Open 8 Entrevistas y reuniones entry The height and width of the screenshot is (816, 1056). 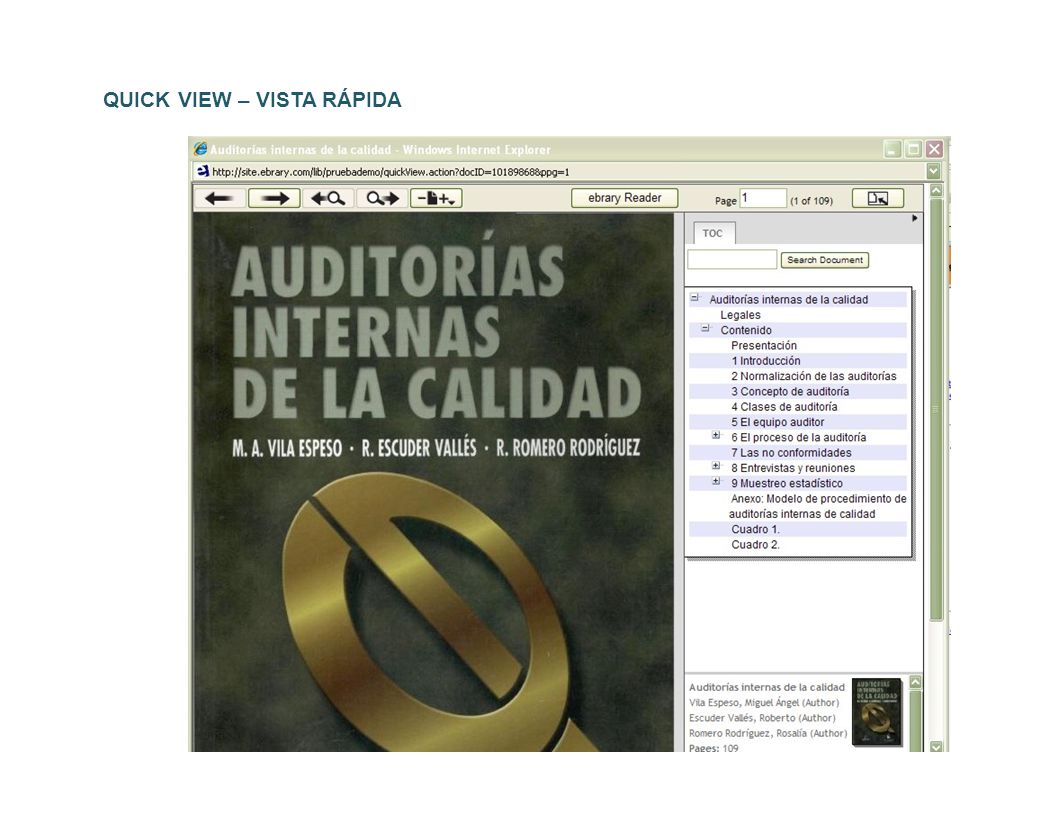tap(793, 468)
